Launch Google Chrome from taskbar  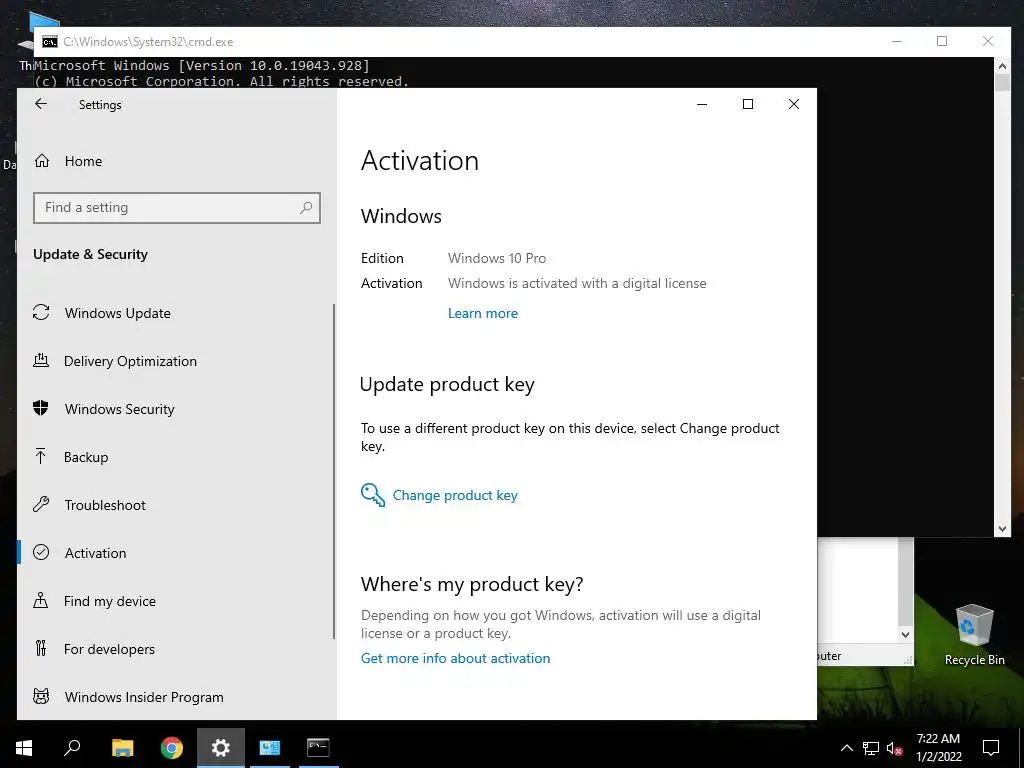tap(172, 748)
